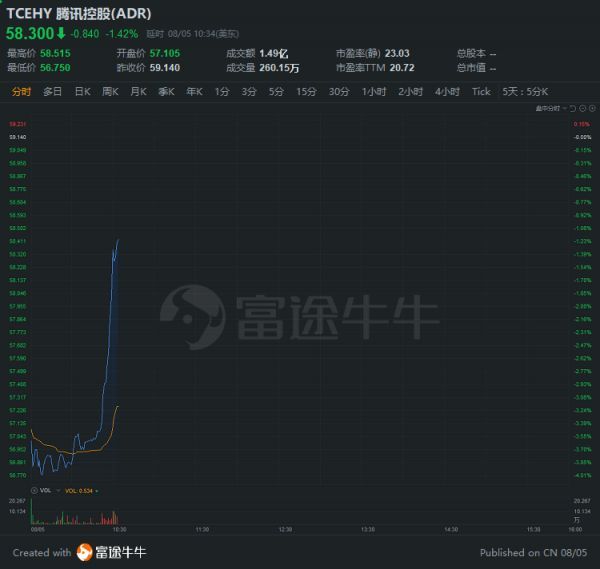Click the 16:00 time axis label
Screen dimensions: 600x569
[575, 530]
